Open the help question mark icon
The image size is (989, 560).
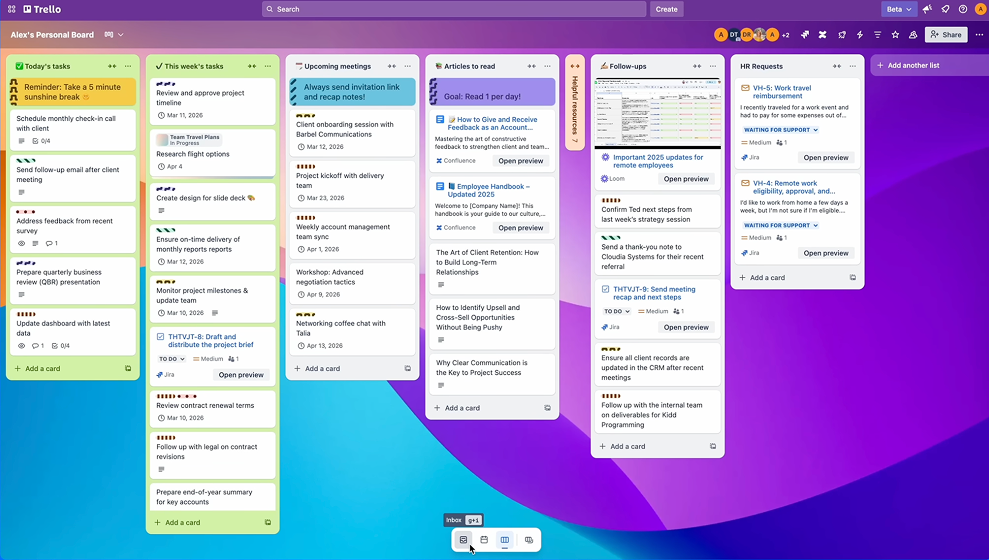(963, 9)
